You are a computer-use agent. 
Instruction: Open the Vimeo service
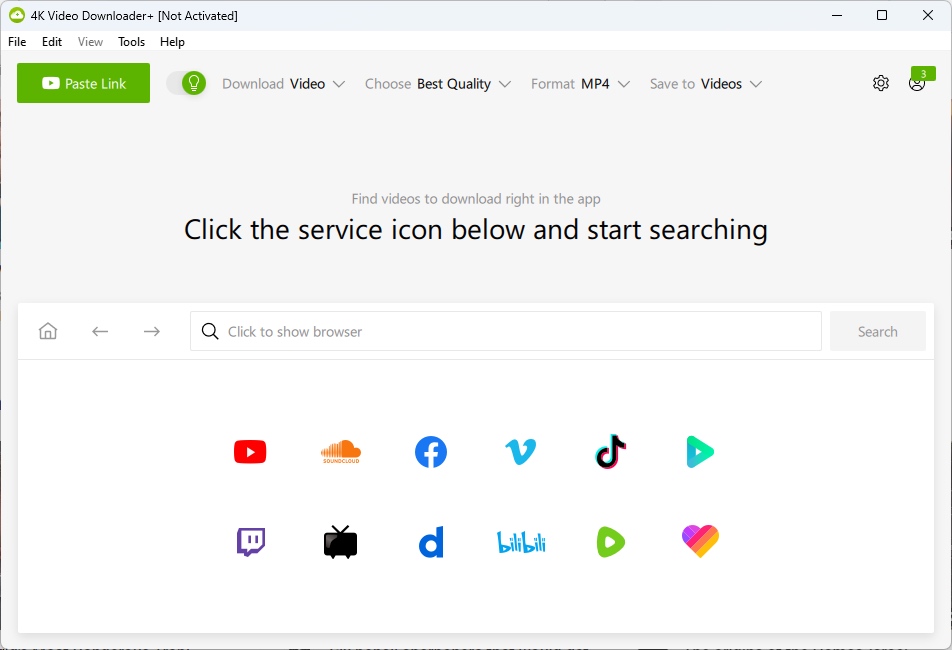coord(520,451)
